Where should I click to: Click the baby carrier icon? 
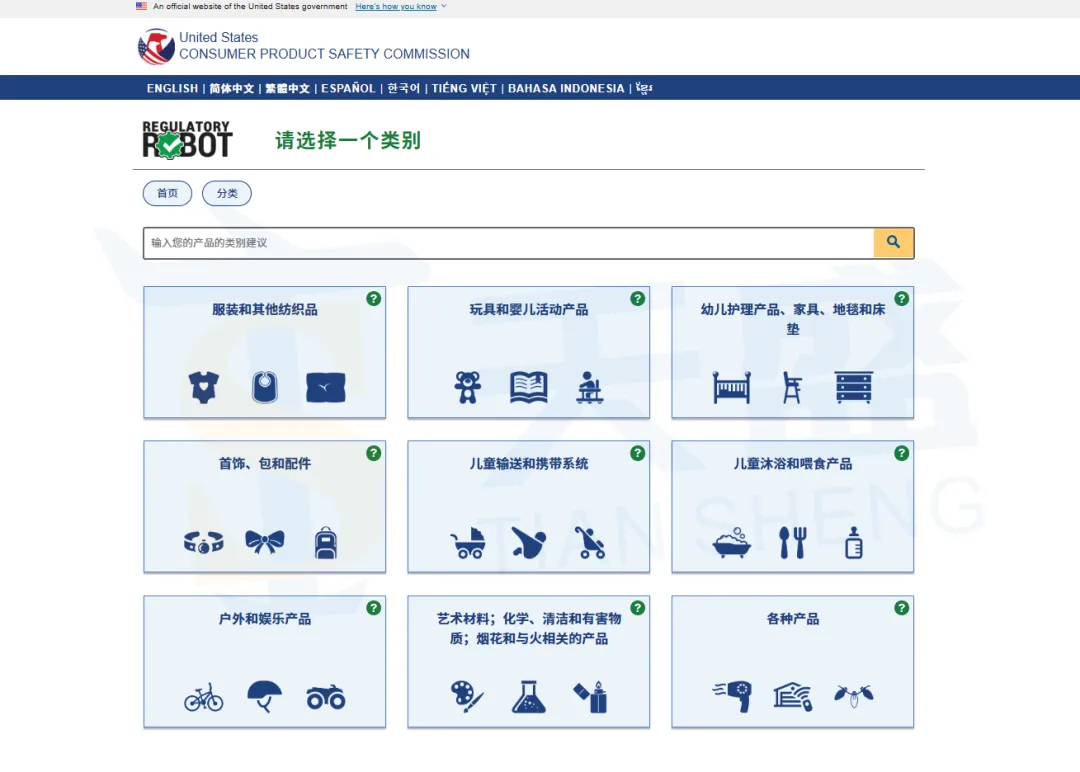tap(528, 542)
